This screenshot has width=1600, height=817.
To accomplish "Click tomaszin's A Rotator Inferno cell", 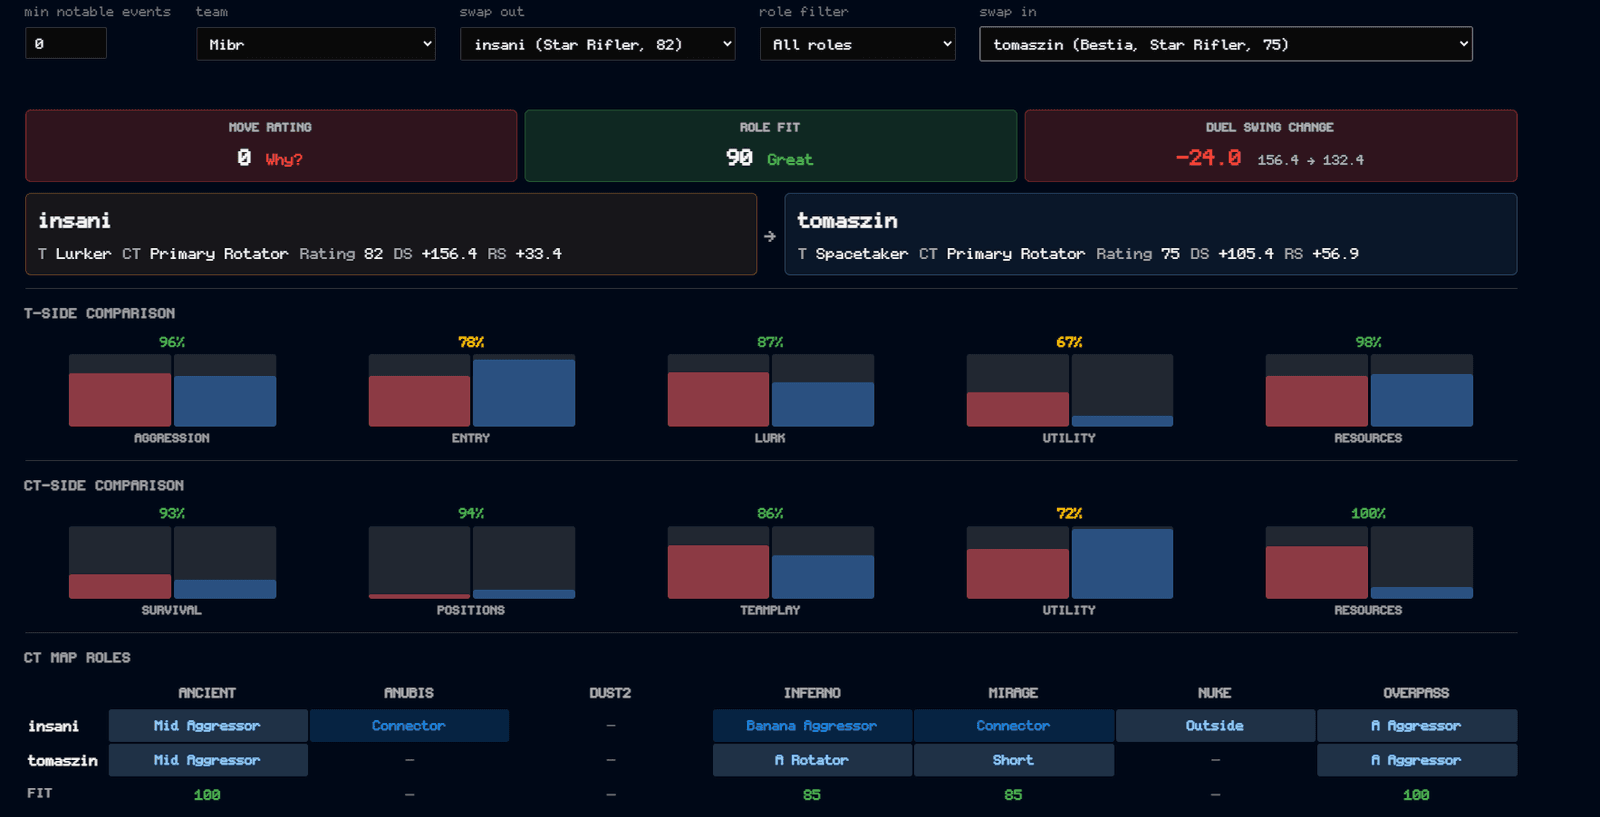I will click(812, 760).
